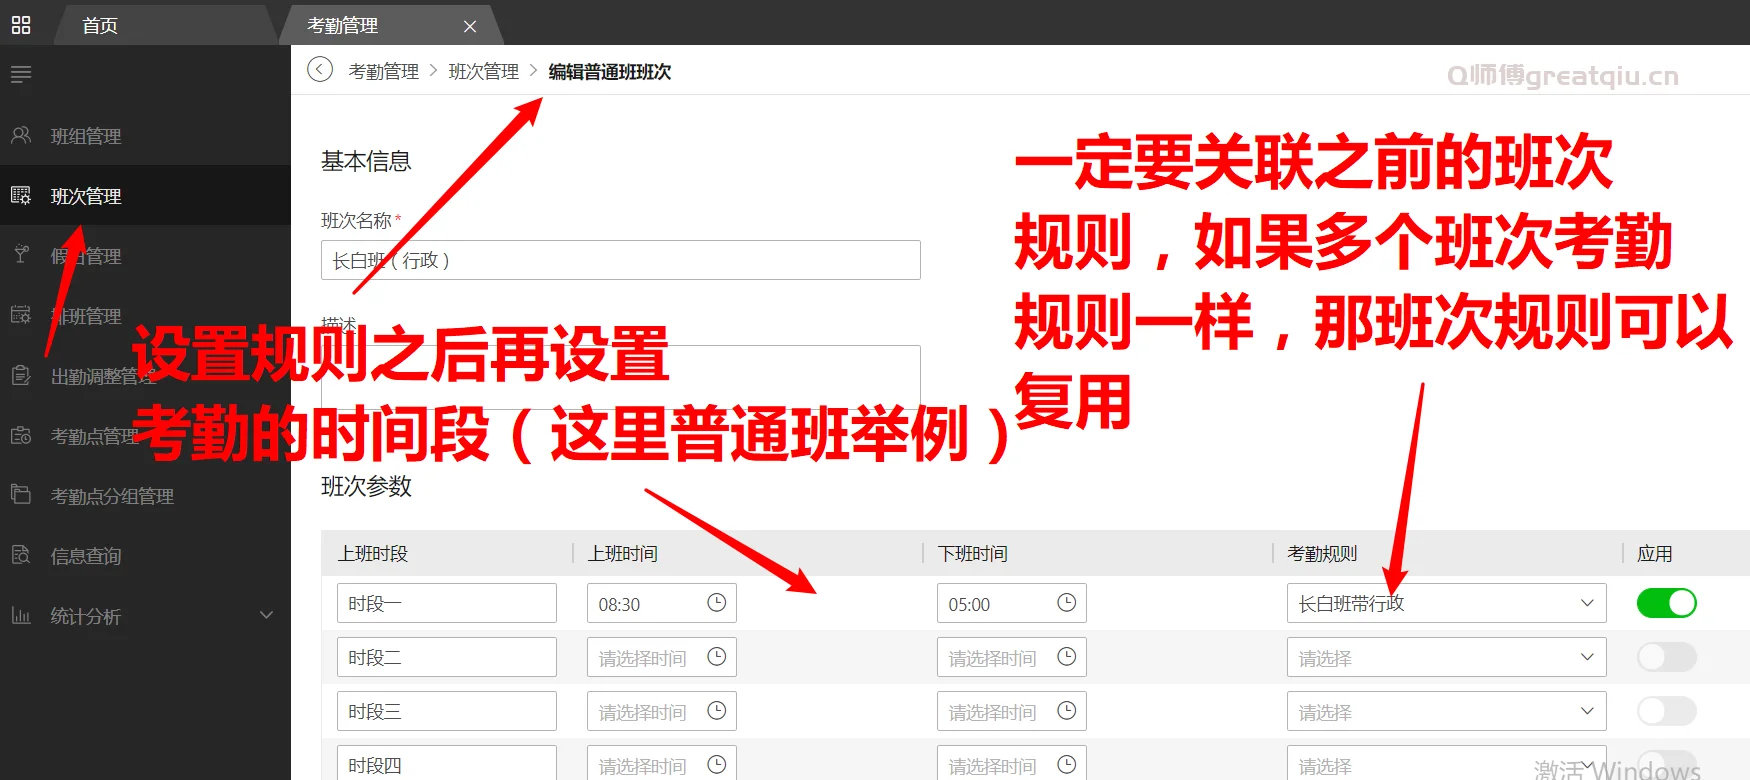Click 班组管理 people icon in sidebar

pos(21,135)
